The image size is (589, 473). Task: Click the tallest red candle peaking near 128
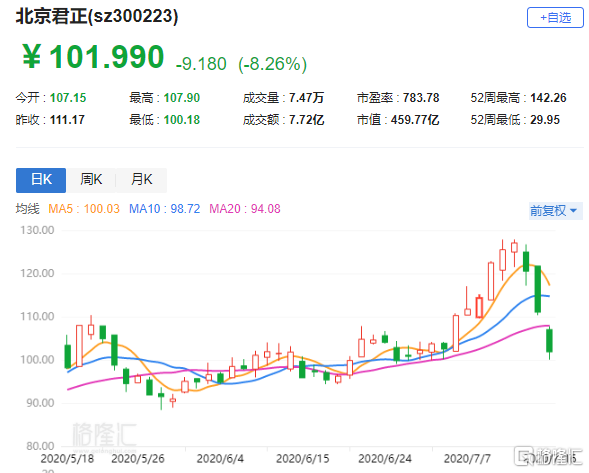point(503,260)
